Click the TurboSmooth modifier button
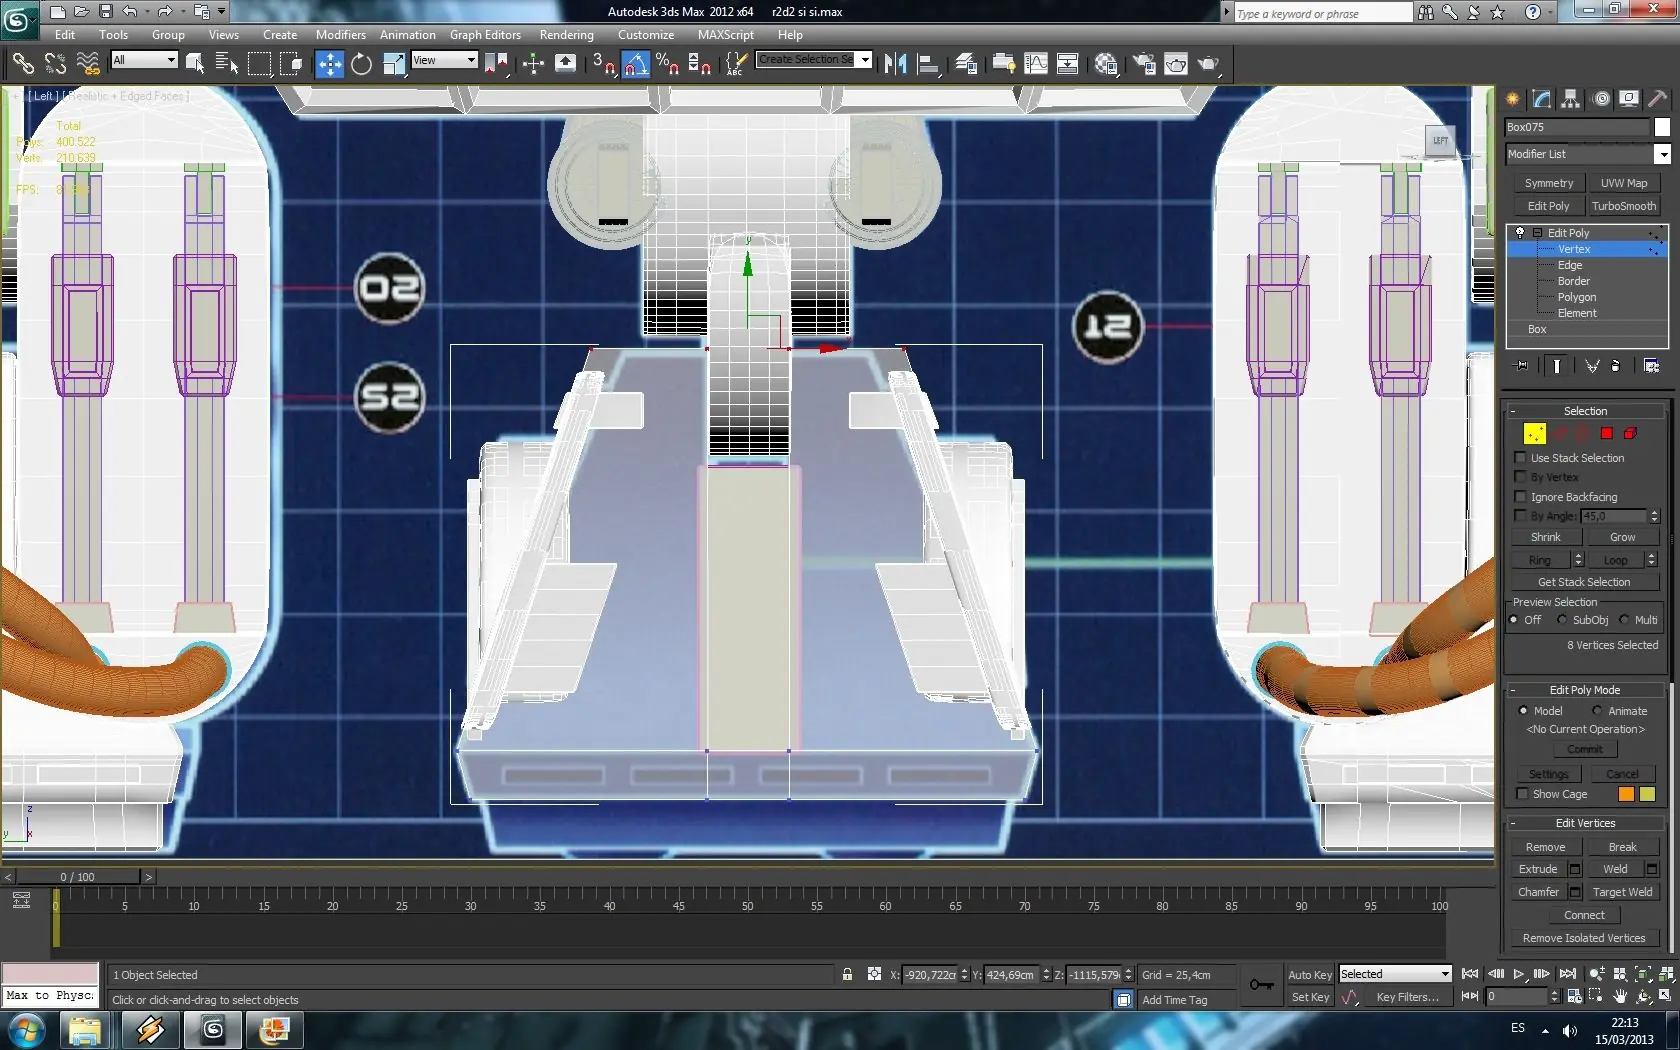 (1623, 206)
